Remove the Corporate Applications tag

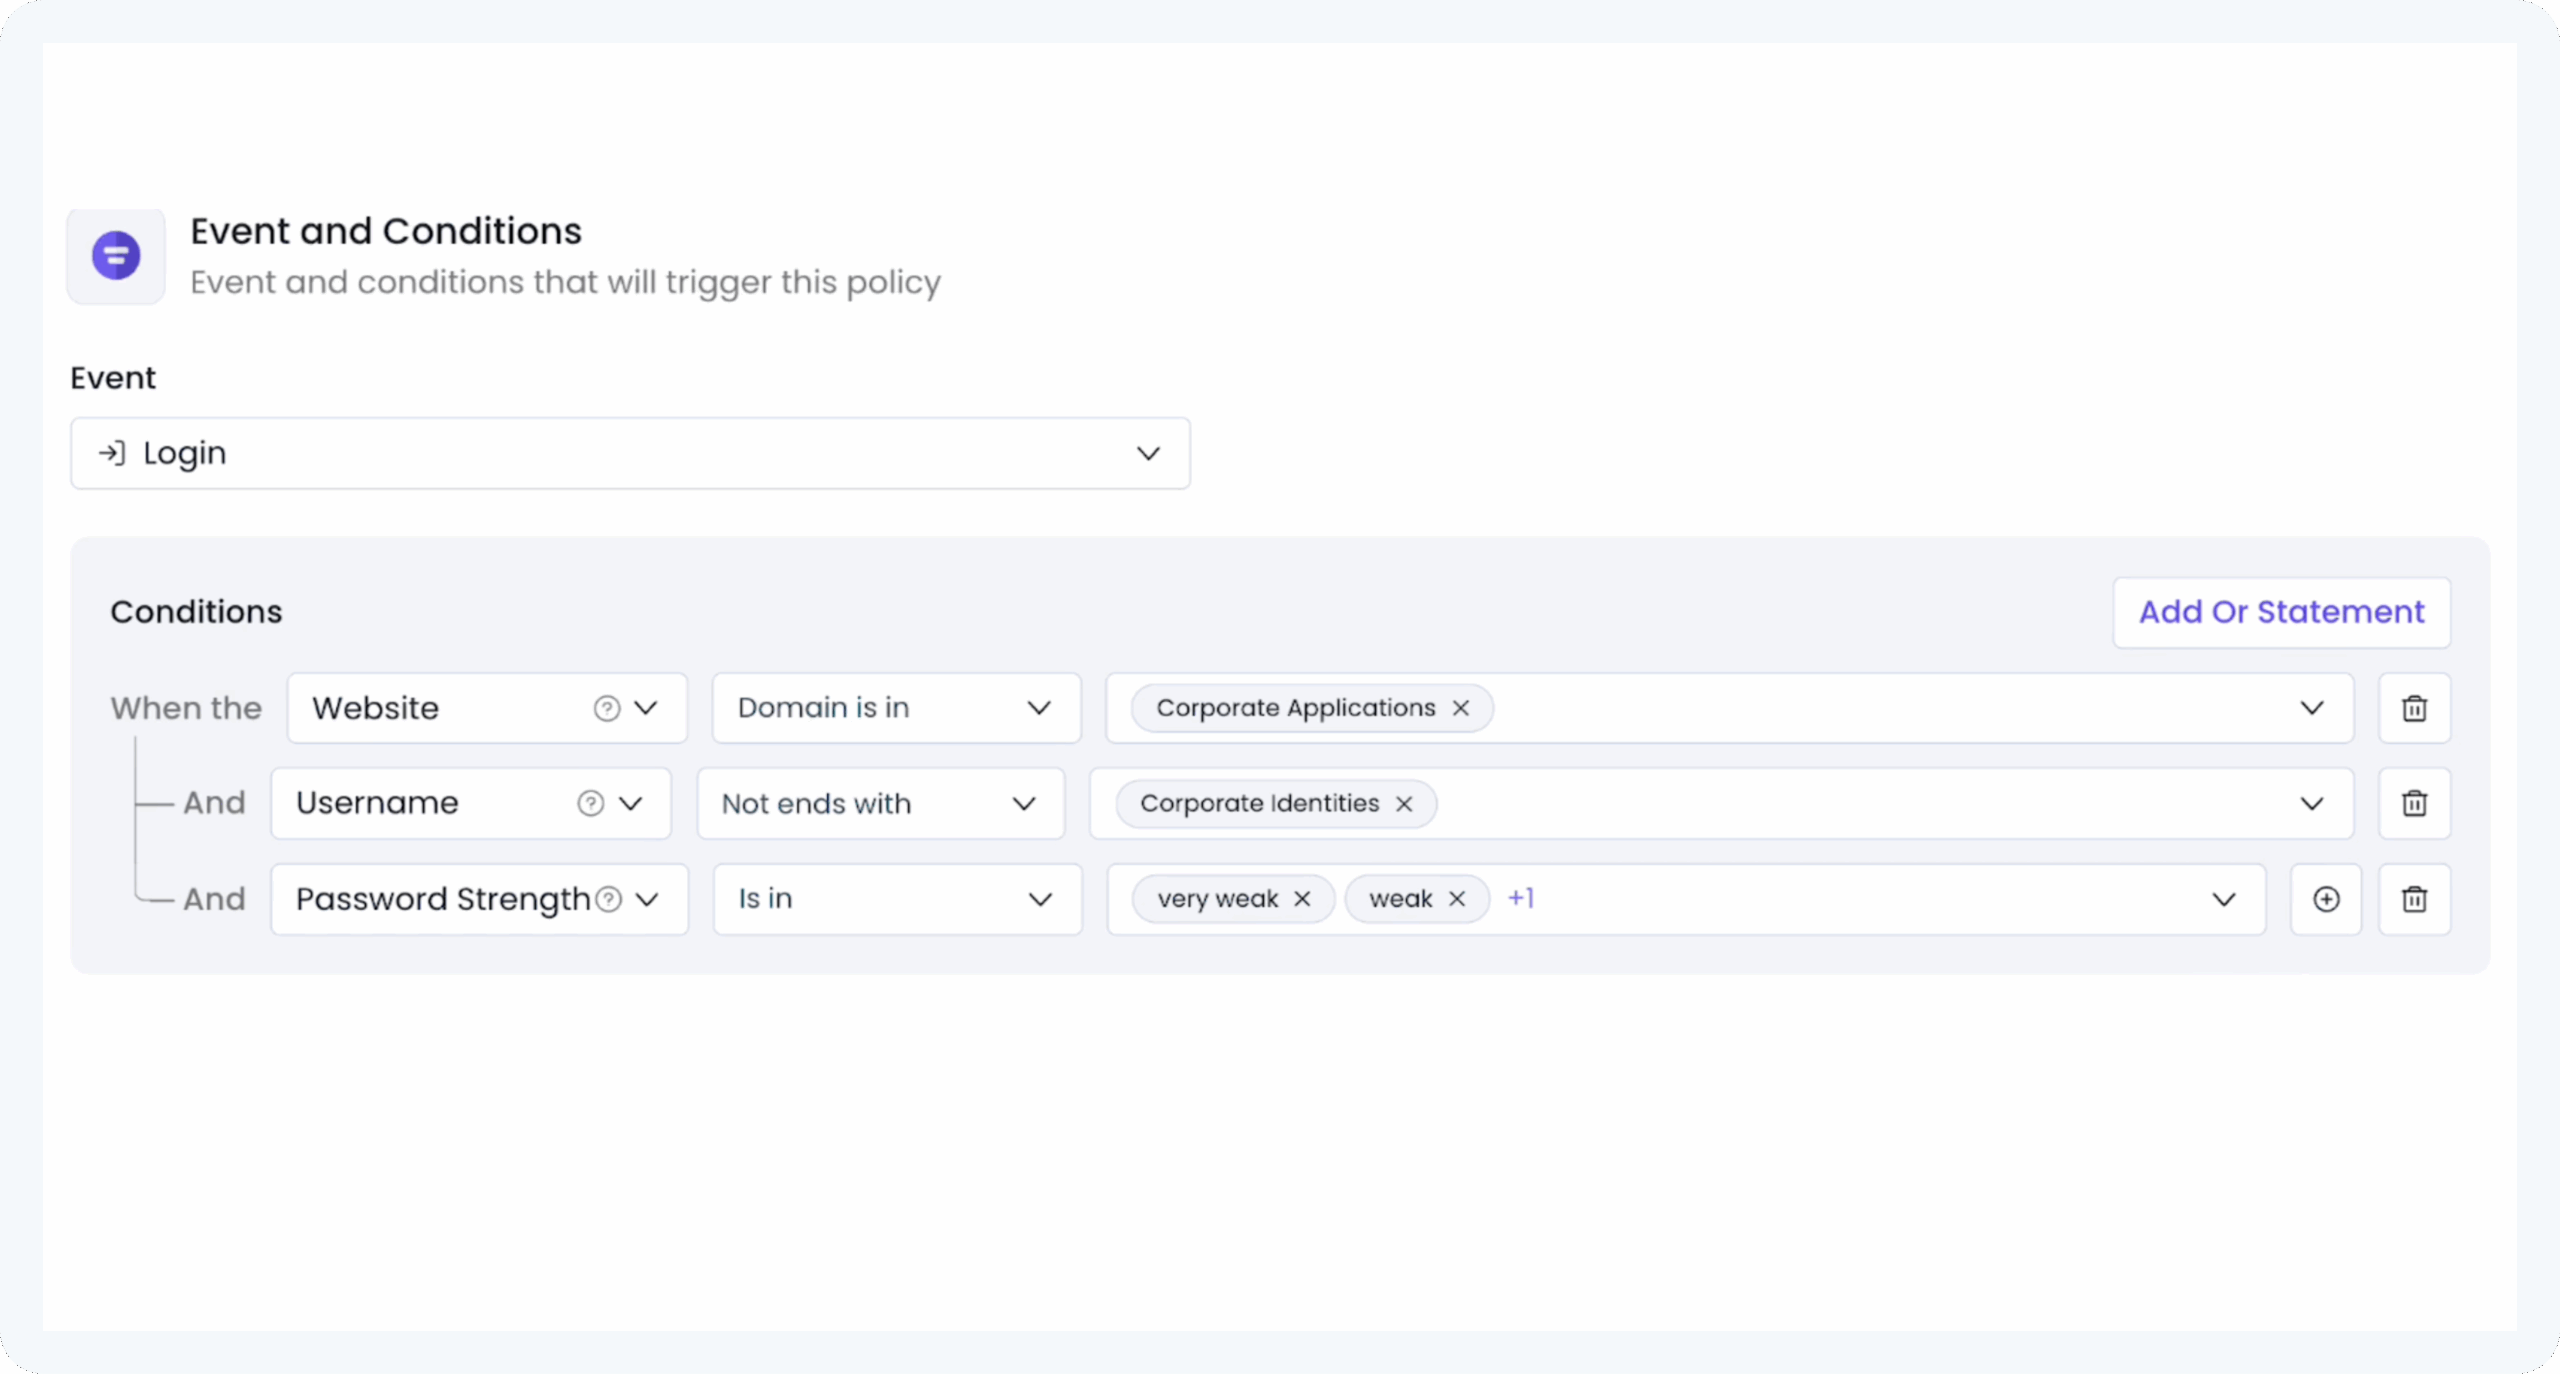tap(1461, 708)
